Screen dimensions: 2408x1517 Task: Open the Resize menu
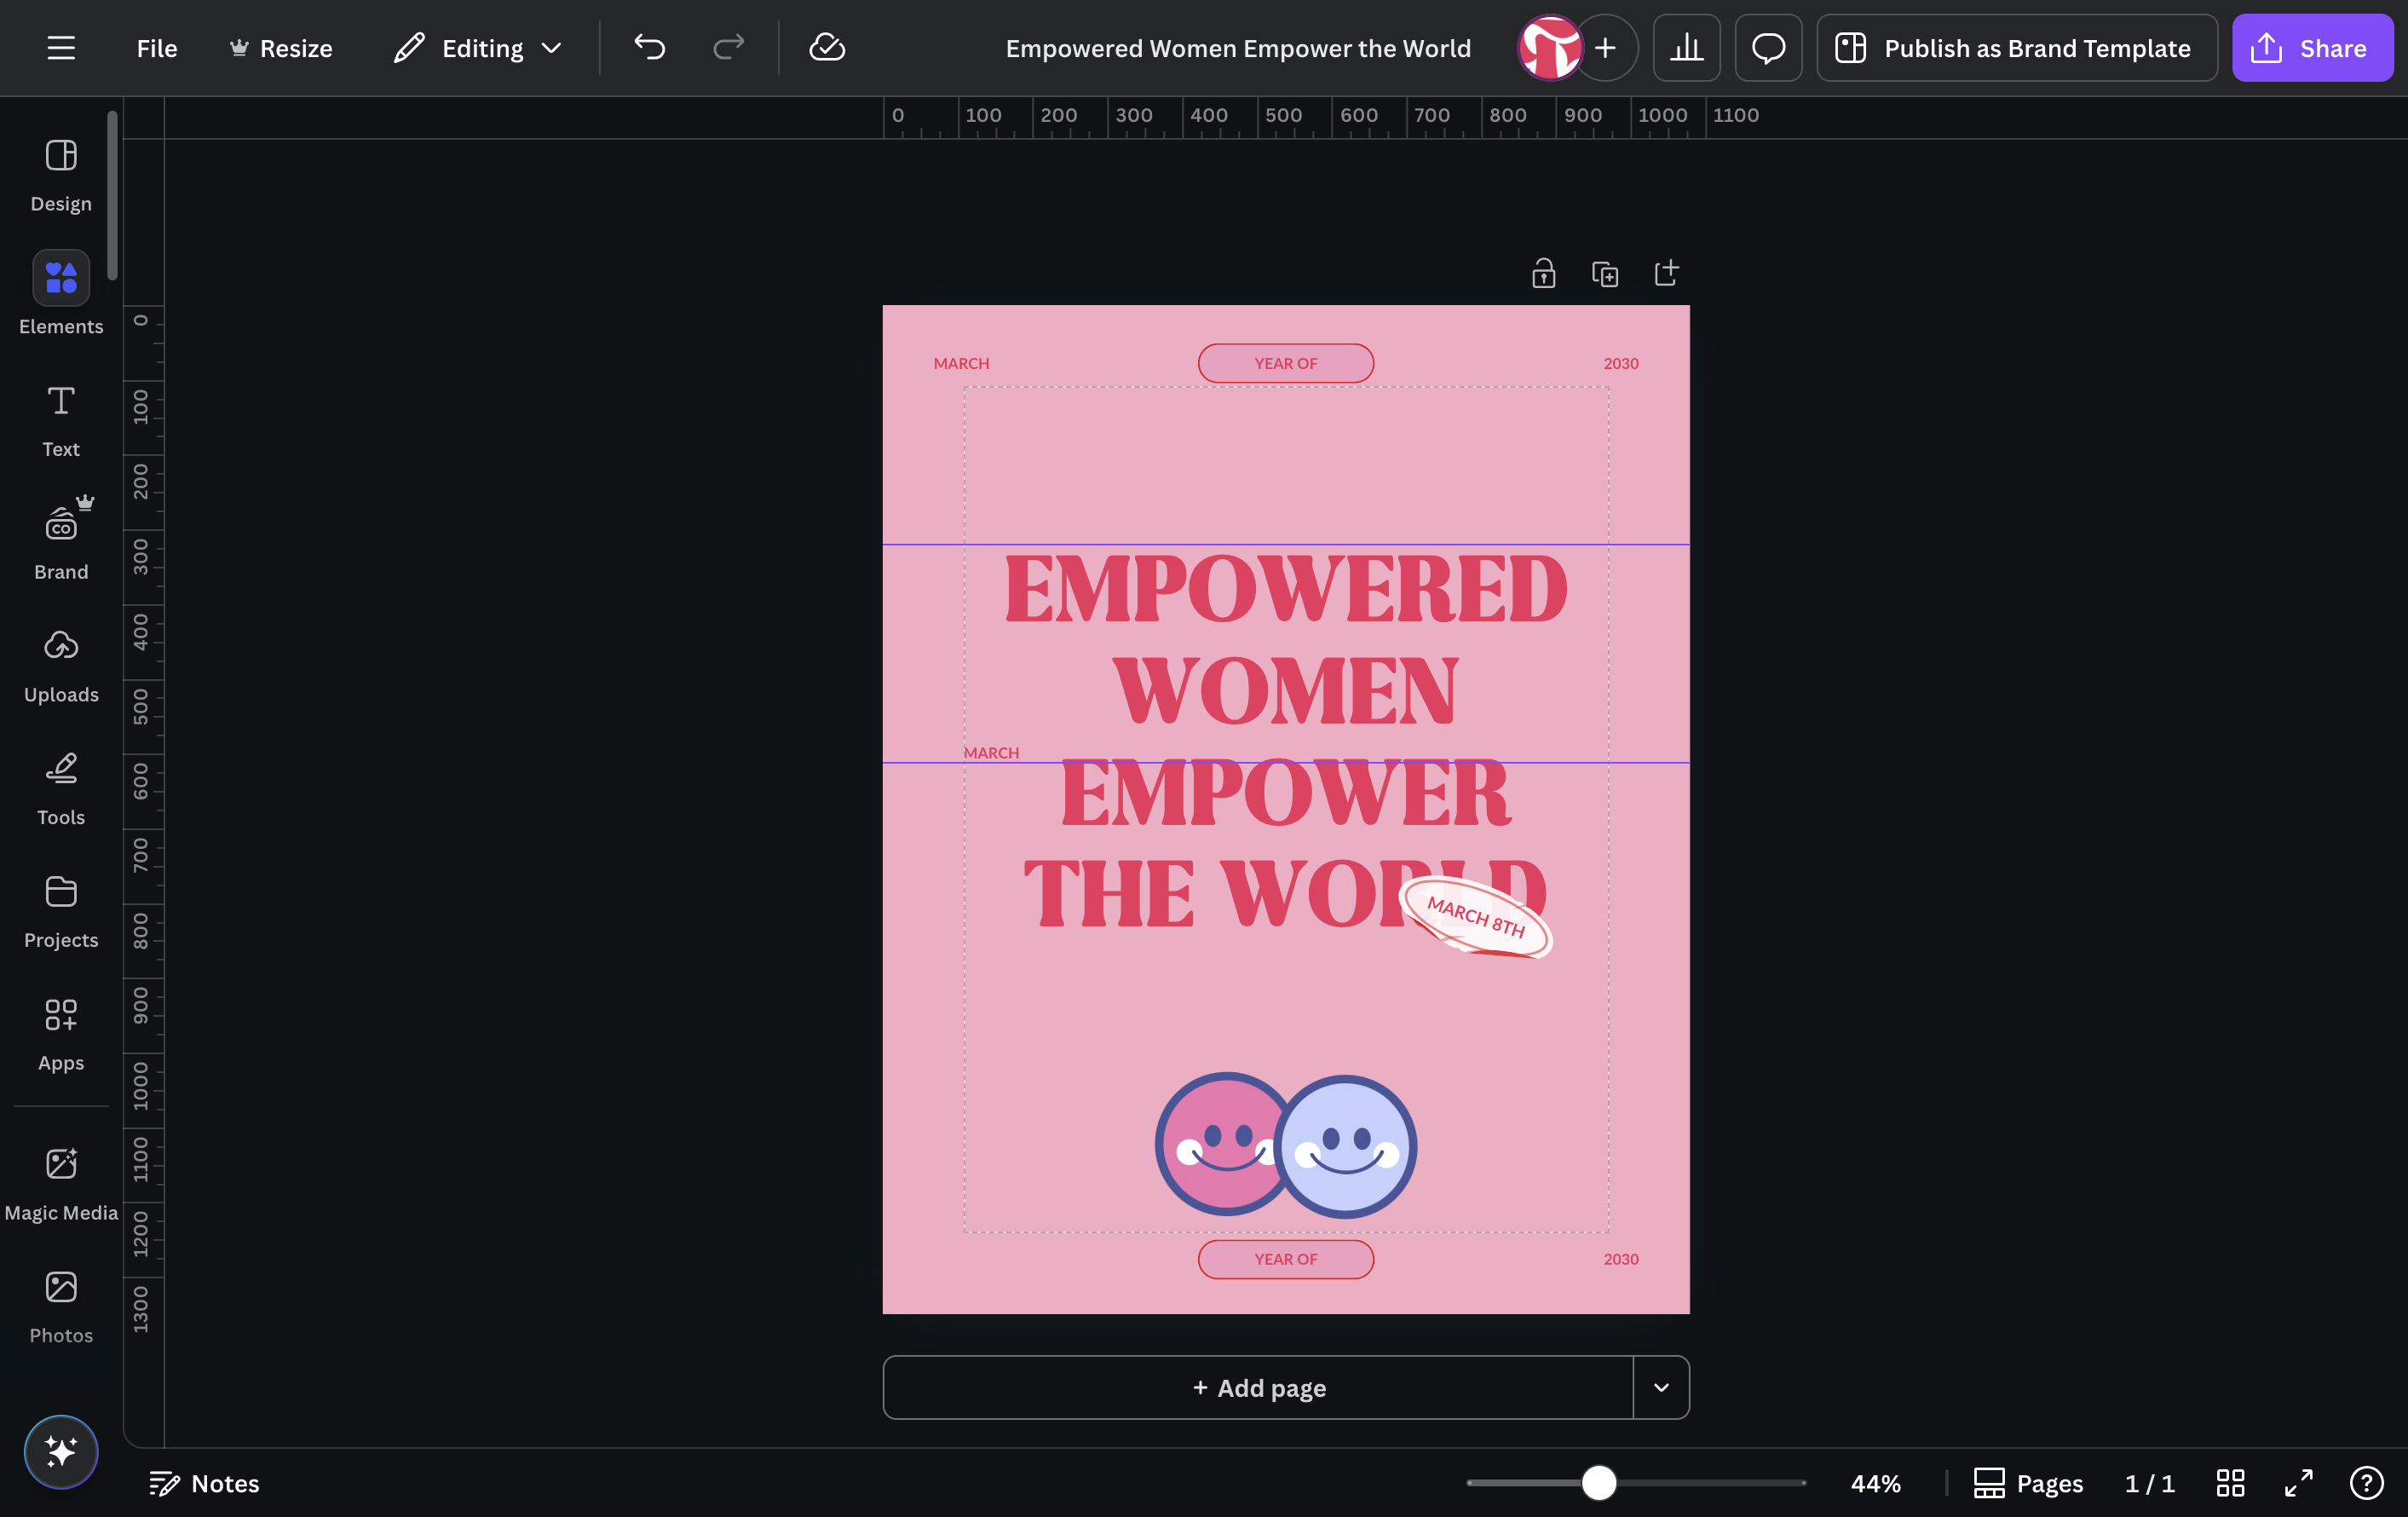[x=281, y=47]
